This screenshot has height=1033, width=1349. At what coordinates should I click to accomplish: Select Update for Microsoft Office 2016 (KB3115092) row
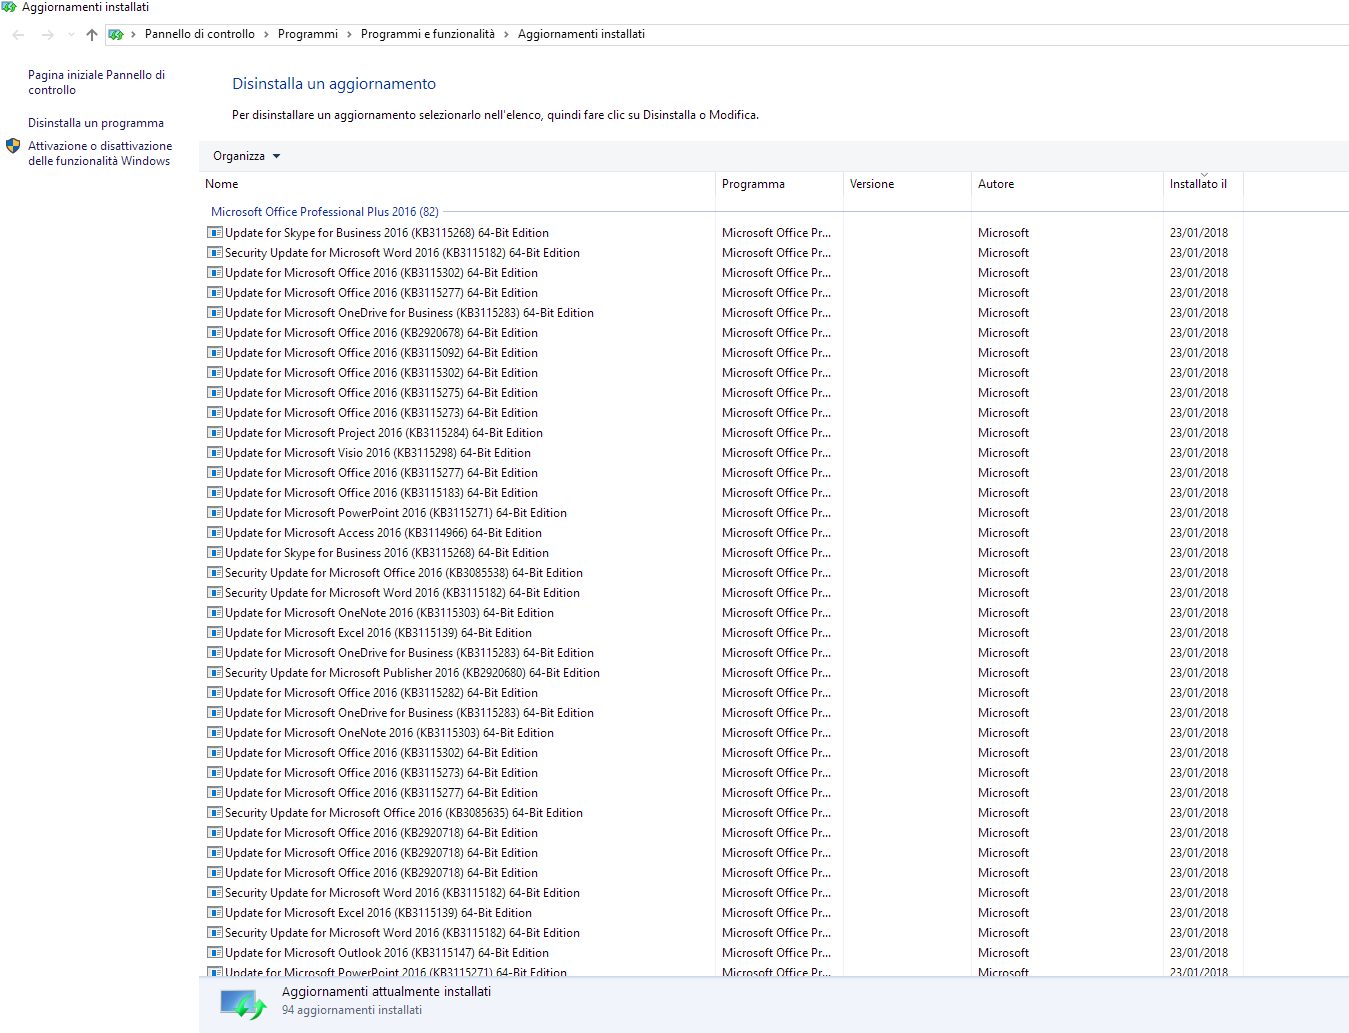[721, 353]
